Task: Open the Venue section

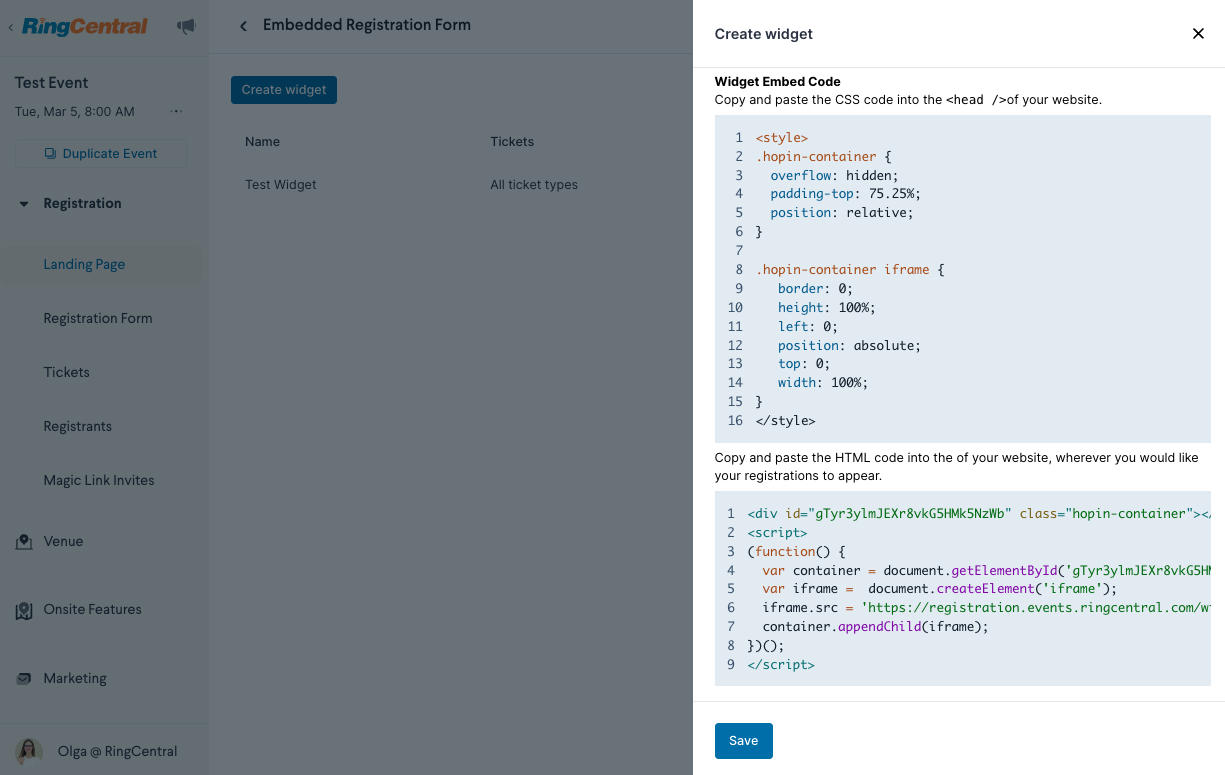Action: point(63,542)
